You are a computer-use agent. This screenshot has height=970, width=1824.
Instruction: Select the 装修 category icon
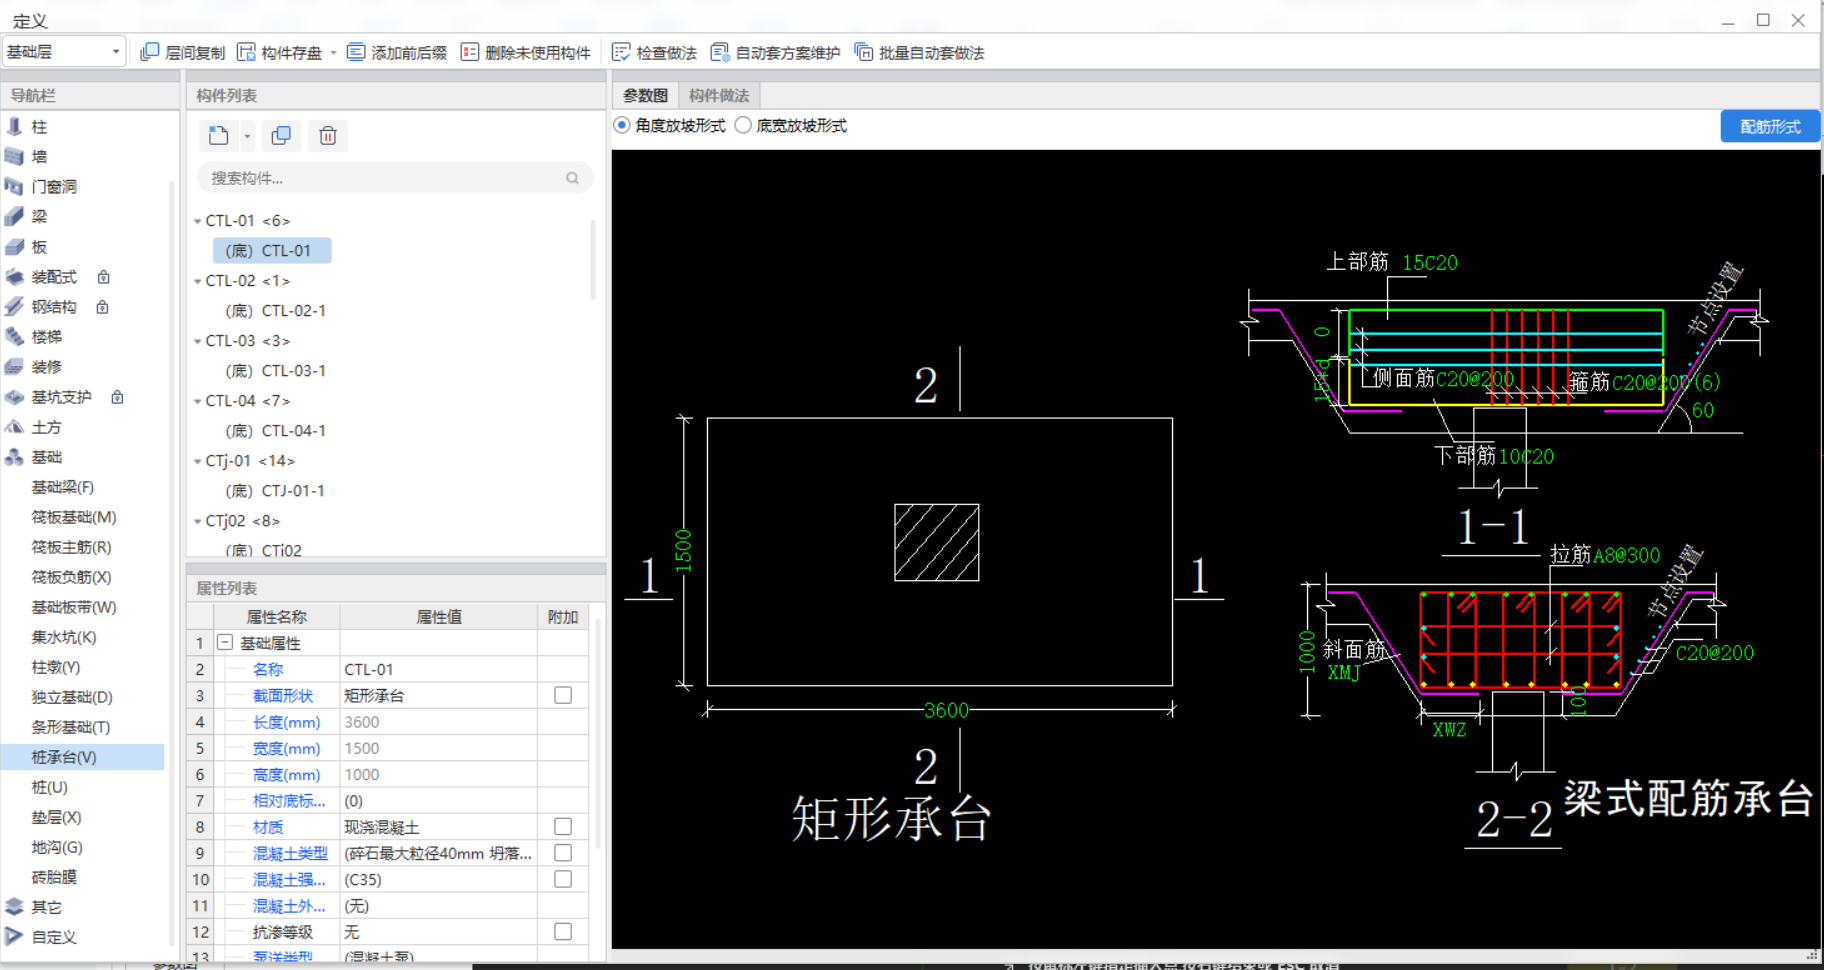pyautogui.click(x=14, y=366)
